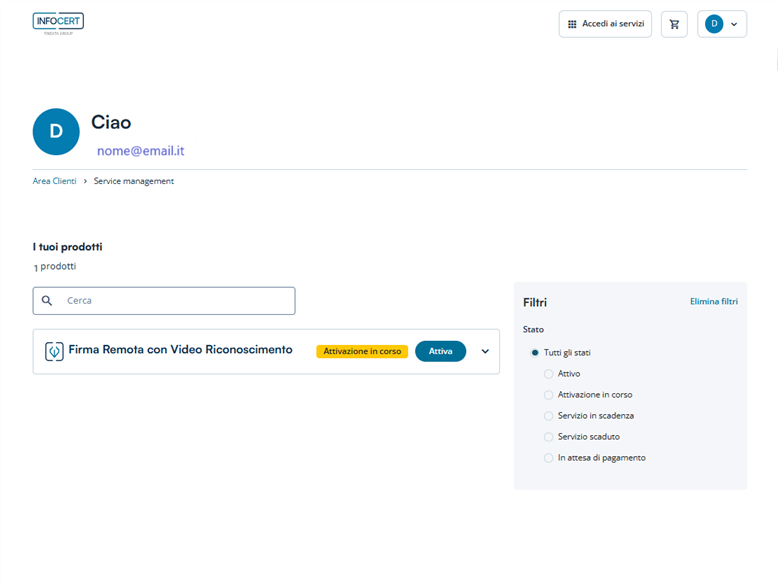Click the user avatar D in header
This screenshot has width=782, height=587.
(714, 24)
